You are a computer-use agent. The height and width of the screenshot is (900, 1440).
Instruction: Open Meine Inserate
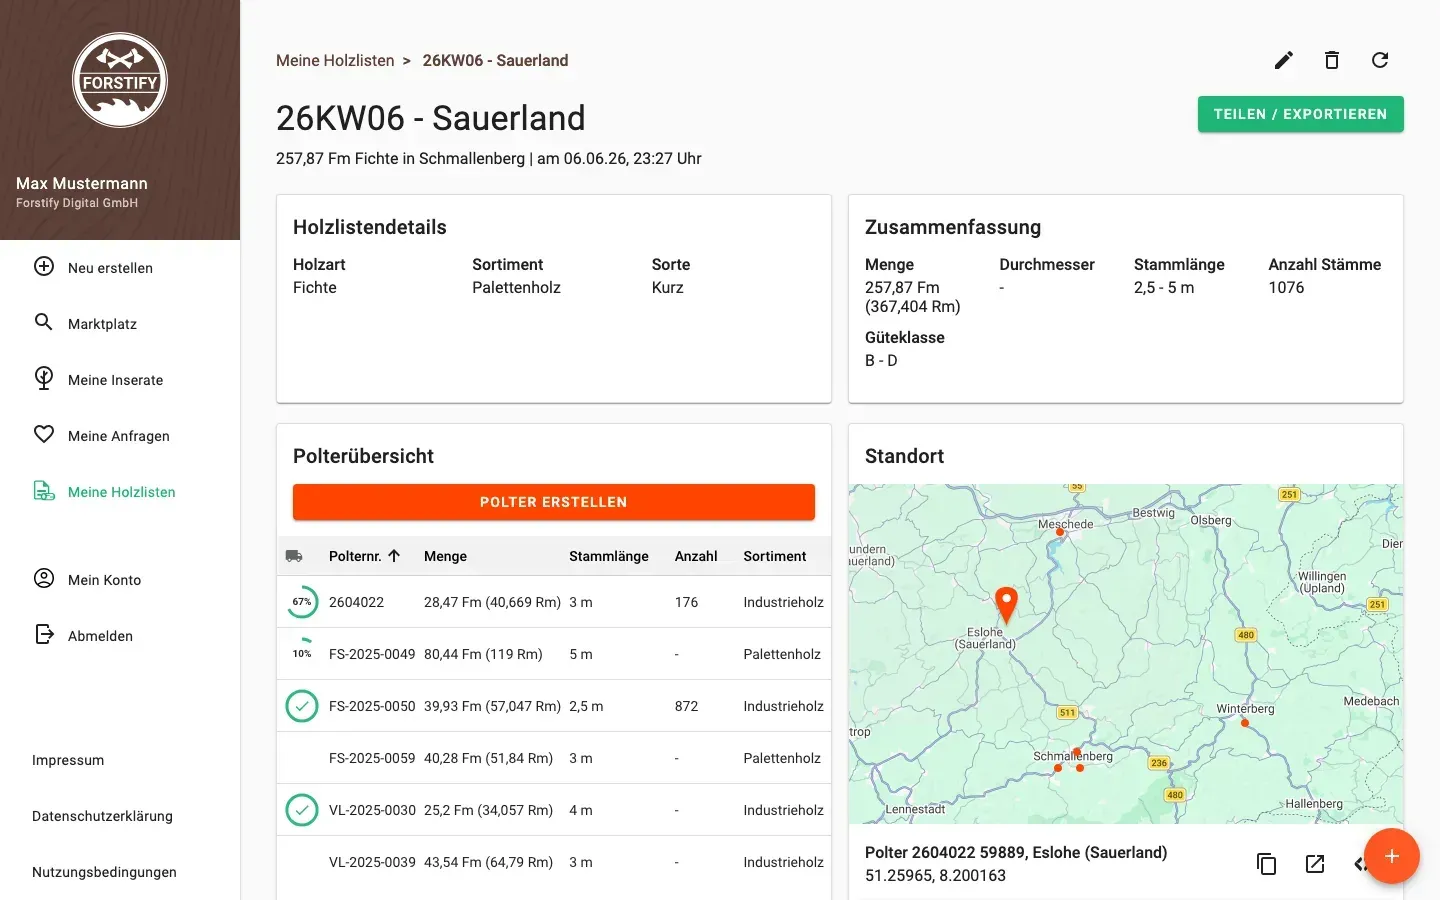tap(120, 380)
